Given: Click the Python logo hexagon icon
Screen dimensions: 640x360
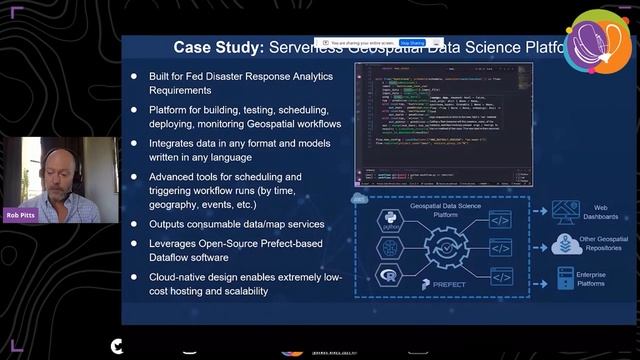Looking at the screenshot, I should [390, 221].
